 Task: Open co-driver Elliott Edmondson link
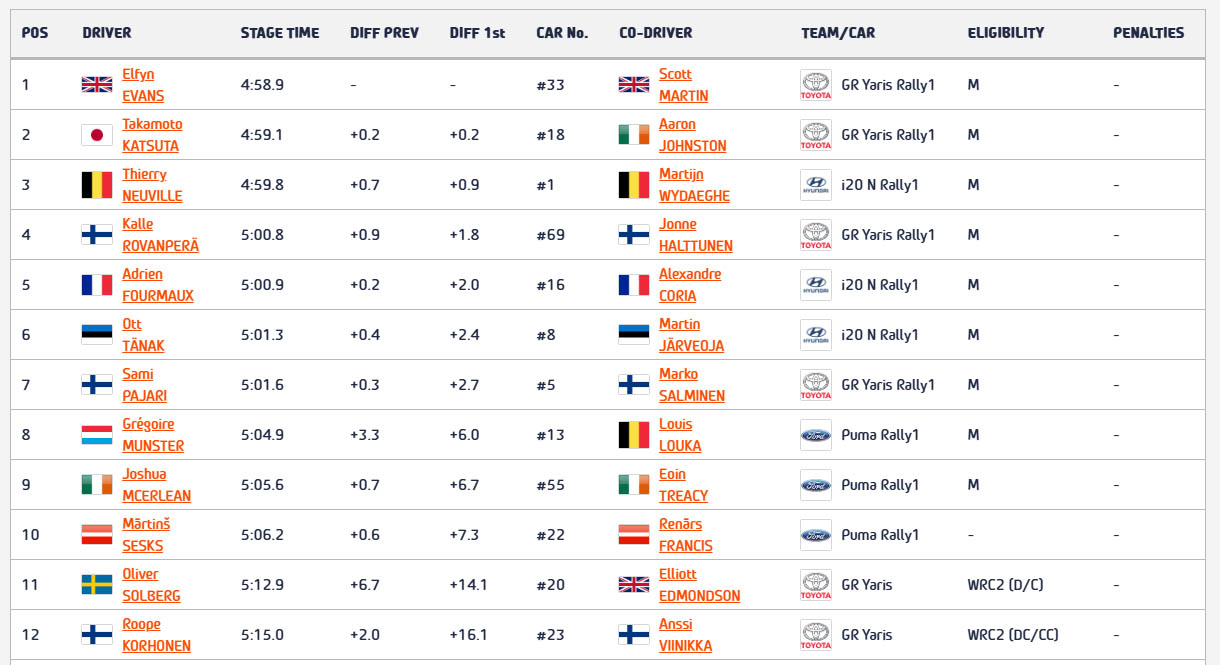(x=700, y=585)
